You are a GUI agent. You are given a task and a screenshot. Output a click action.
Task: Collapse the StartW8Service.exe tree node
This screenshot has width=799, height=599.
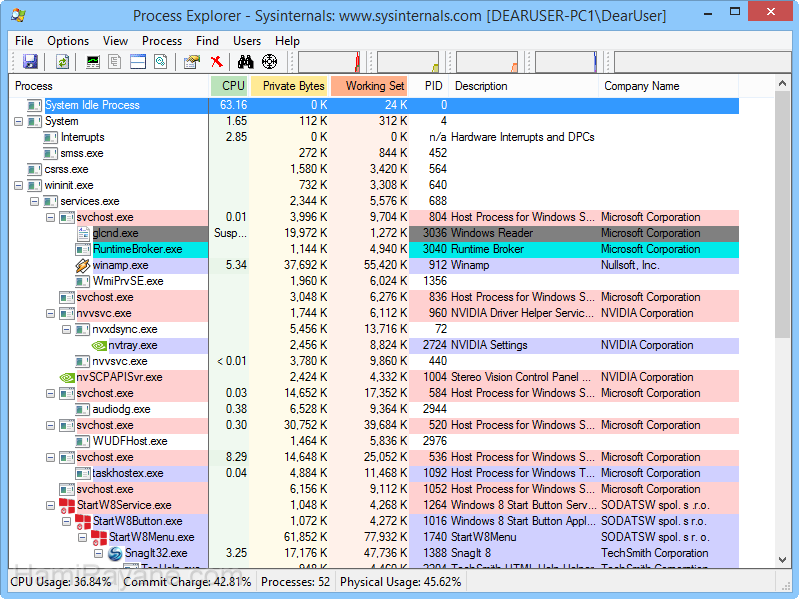pyautogui.click(x=50, y=505)
